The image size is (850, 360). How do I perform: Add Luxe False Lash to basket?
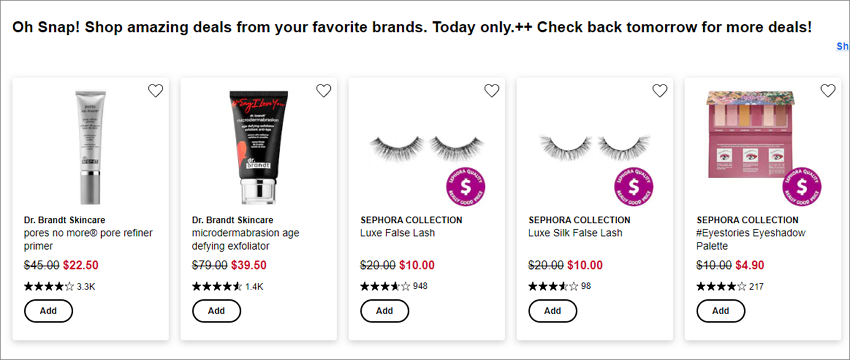(x=384, y=311)
